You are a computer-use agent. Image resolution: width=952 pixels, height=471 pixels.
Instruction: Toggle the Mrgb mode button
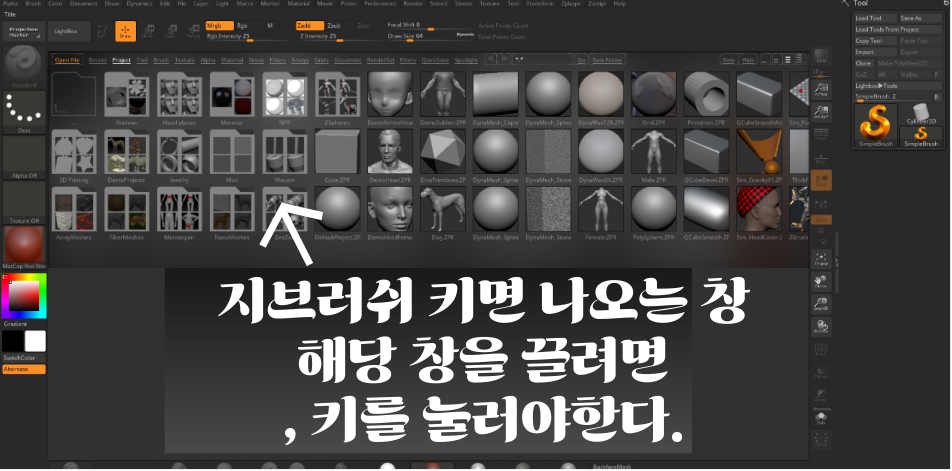[x=219, y=26]
